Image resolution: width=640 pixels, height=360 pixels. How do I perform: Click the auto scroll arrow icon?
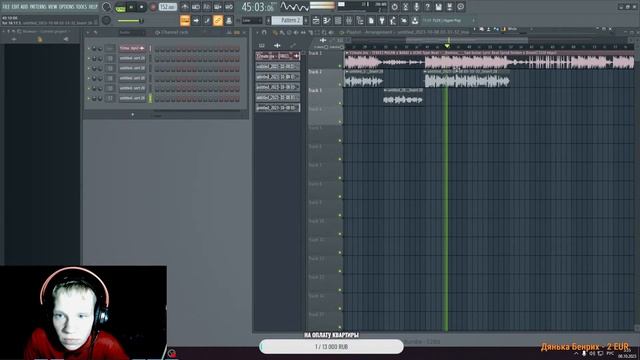tap(196, 20)
